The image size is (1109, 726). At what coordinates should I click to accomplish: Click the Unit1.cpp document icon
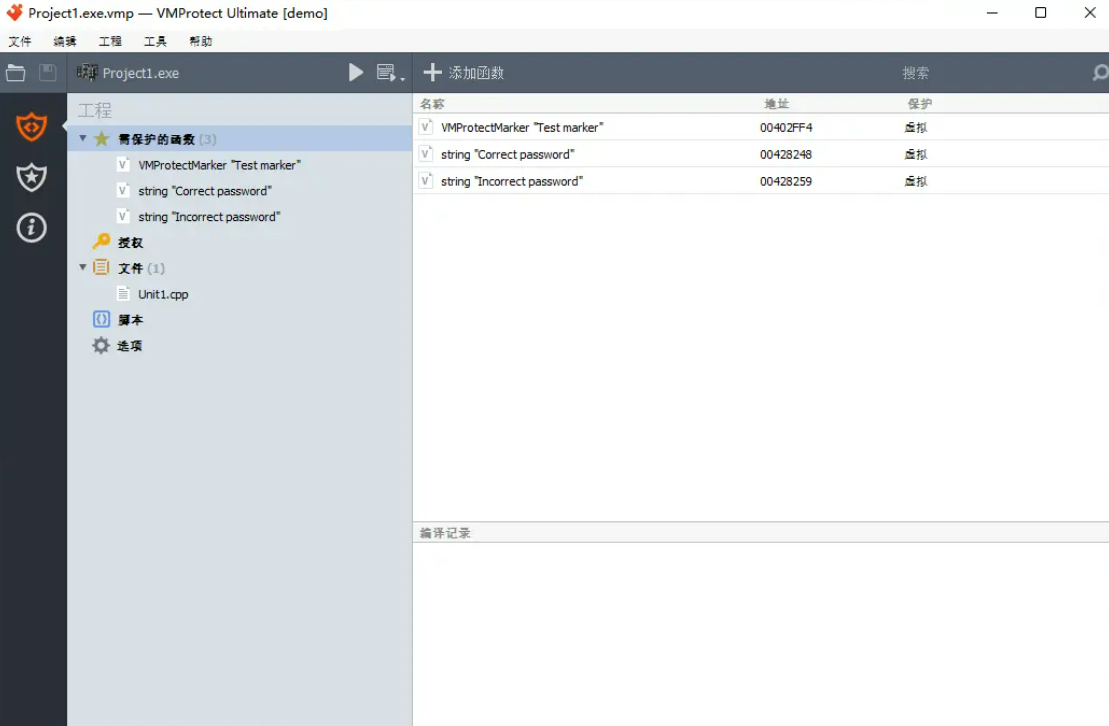(123, 294)
